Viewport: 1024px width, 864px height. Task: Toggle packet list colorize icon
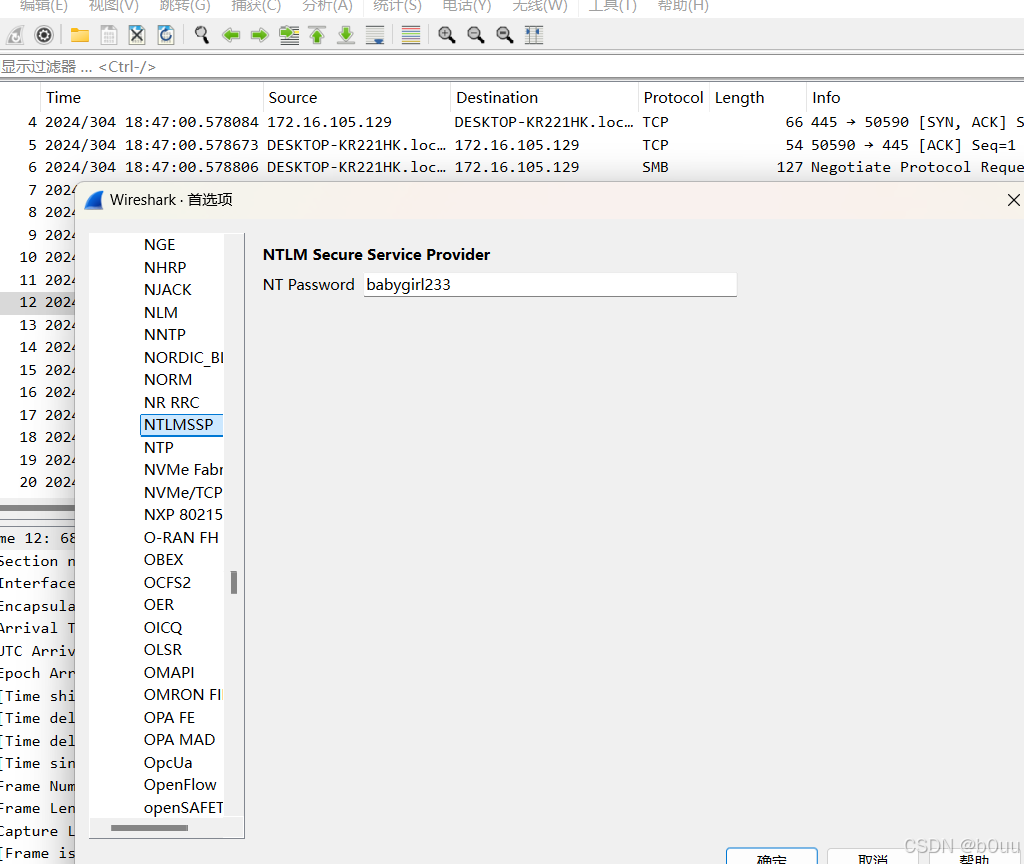pyautogui.click(x=411, y=35)
